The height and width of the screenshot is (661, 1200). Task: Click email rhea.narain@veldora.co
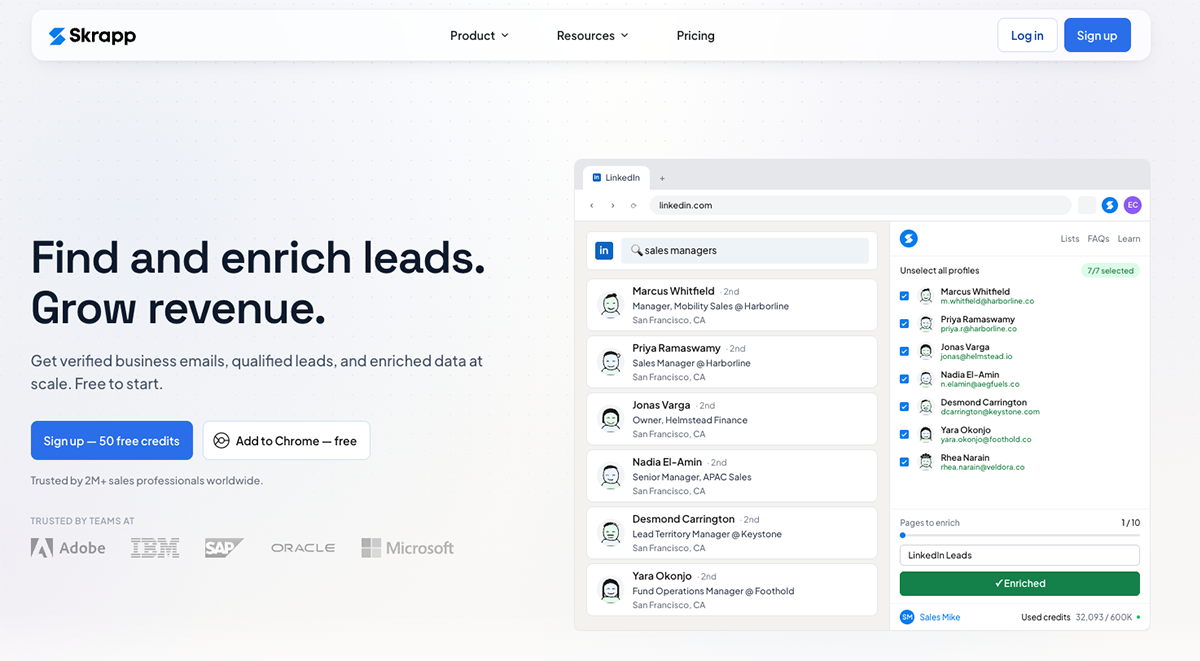(983, 467)
